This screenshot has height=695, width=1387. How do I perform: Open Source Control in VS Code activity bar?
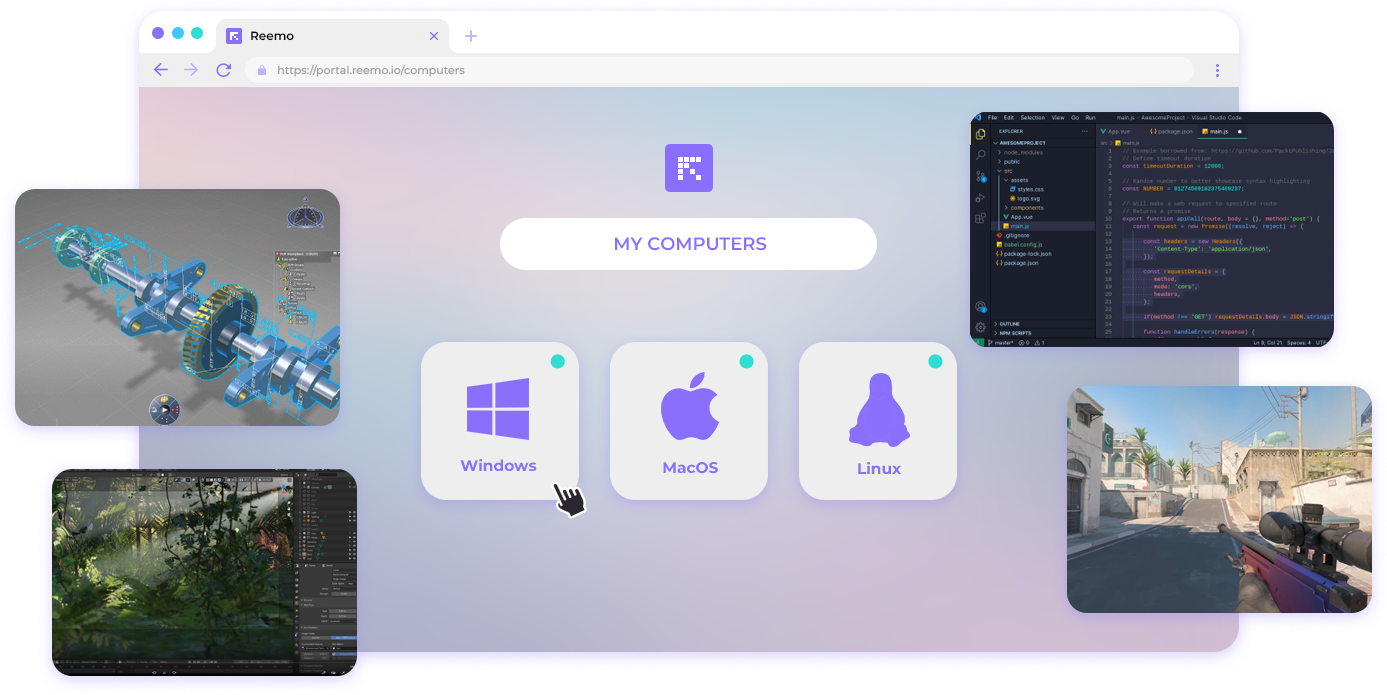click(980, 176)
